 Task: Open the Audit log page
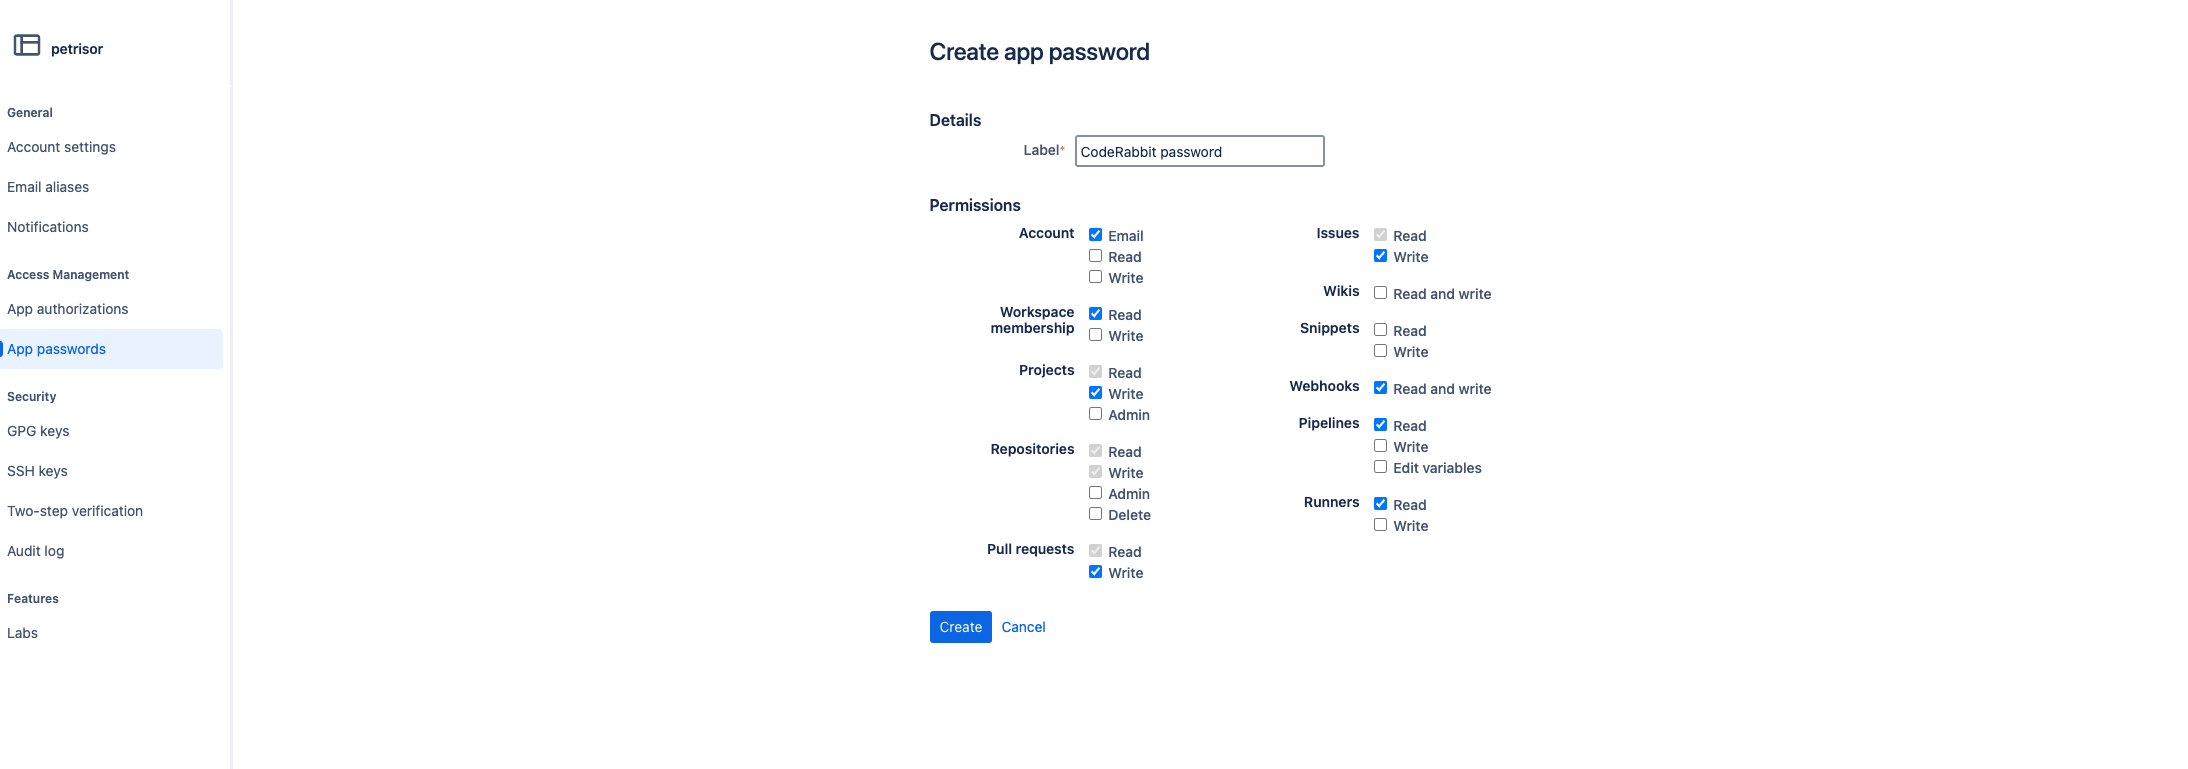[x=35, y=551]
